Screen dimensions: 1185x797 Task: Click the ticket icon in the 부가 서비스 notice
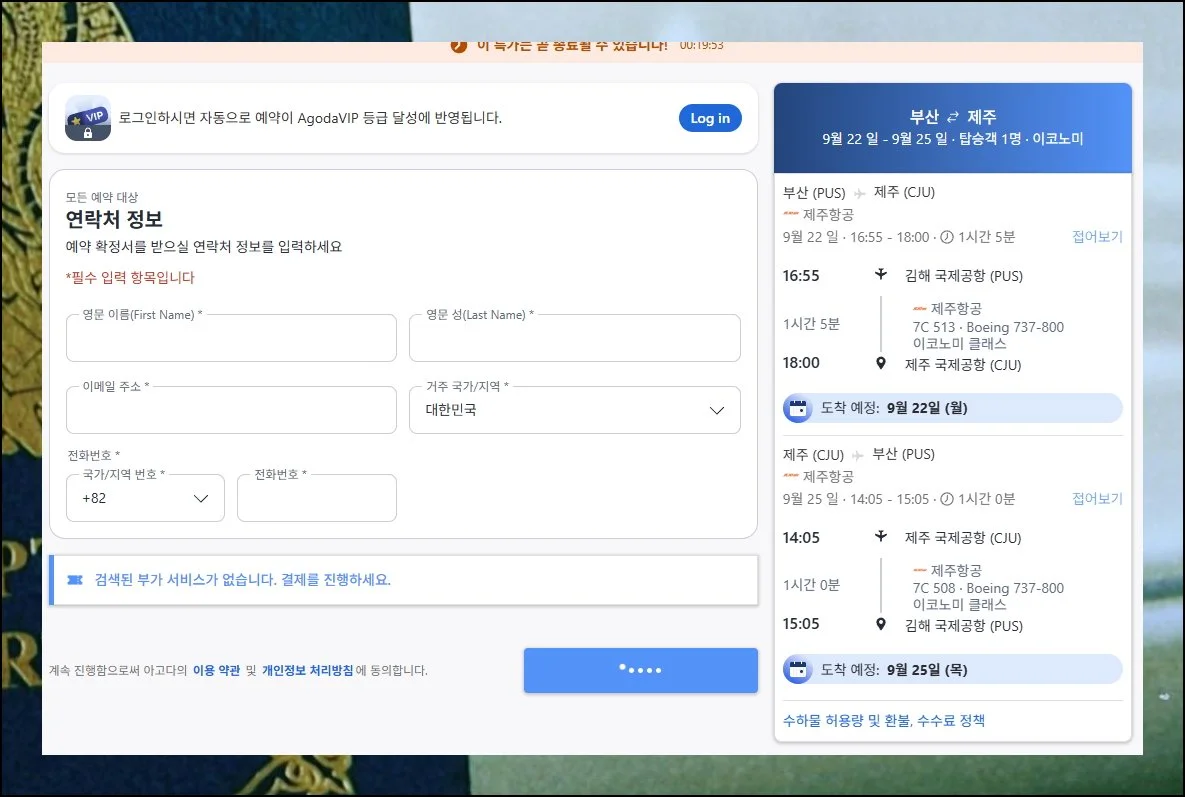(74, 580)
